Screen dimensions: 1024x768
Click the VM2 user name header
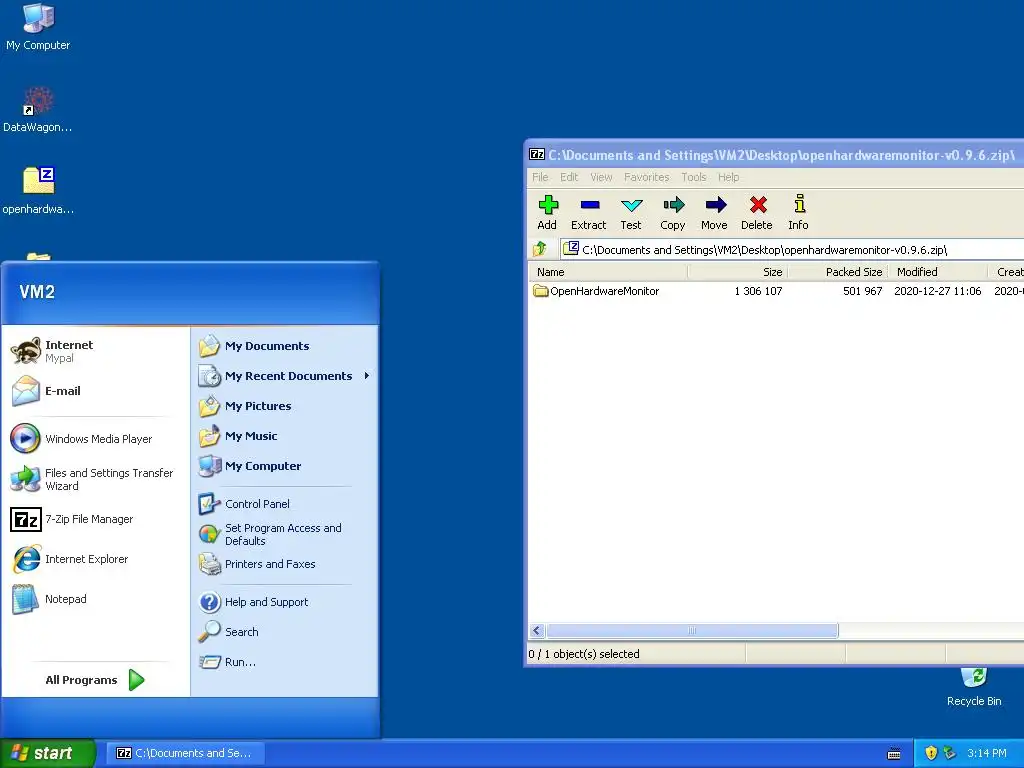(37, 292)
